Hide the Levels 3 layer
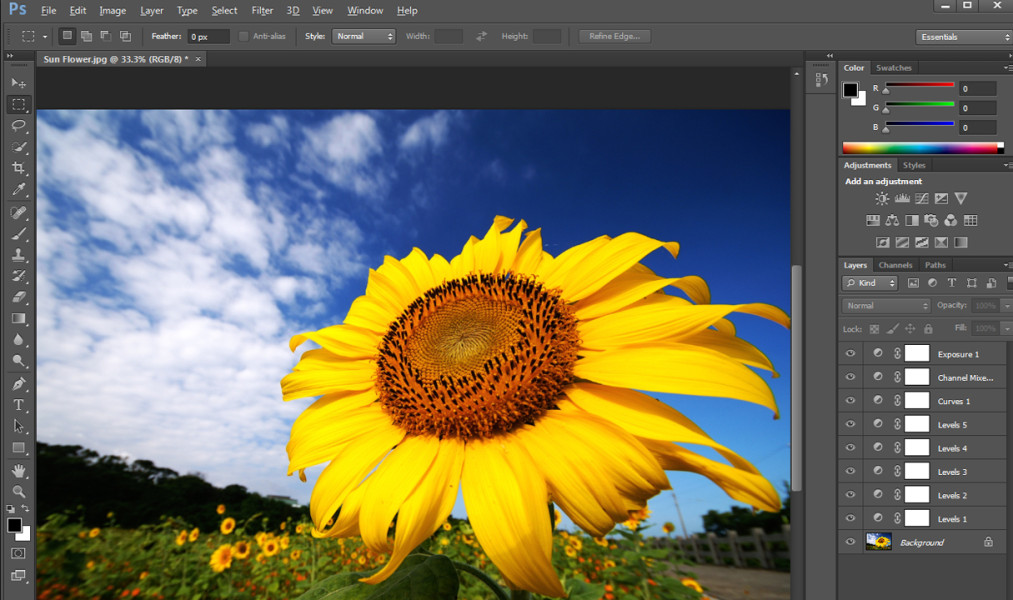The width and height of the screenshot is (1013, 600). (x=850, y=471)
